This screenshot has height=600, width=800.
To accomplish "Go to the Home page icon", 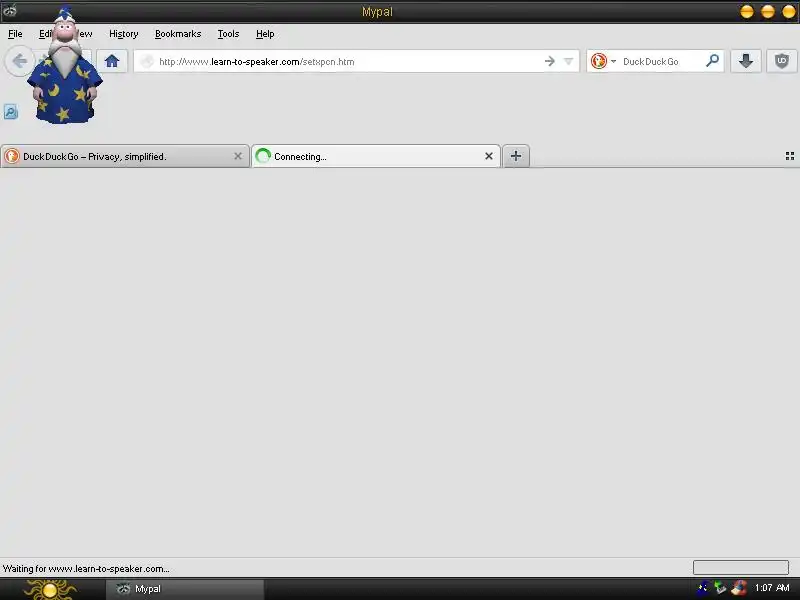I will [x=112, y=61].
